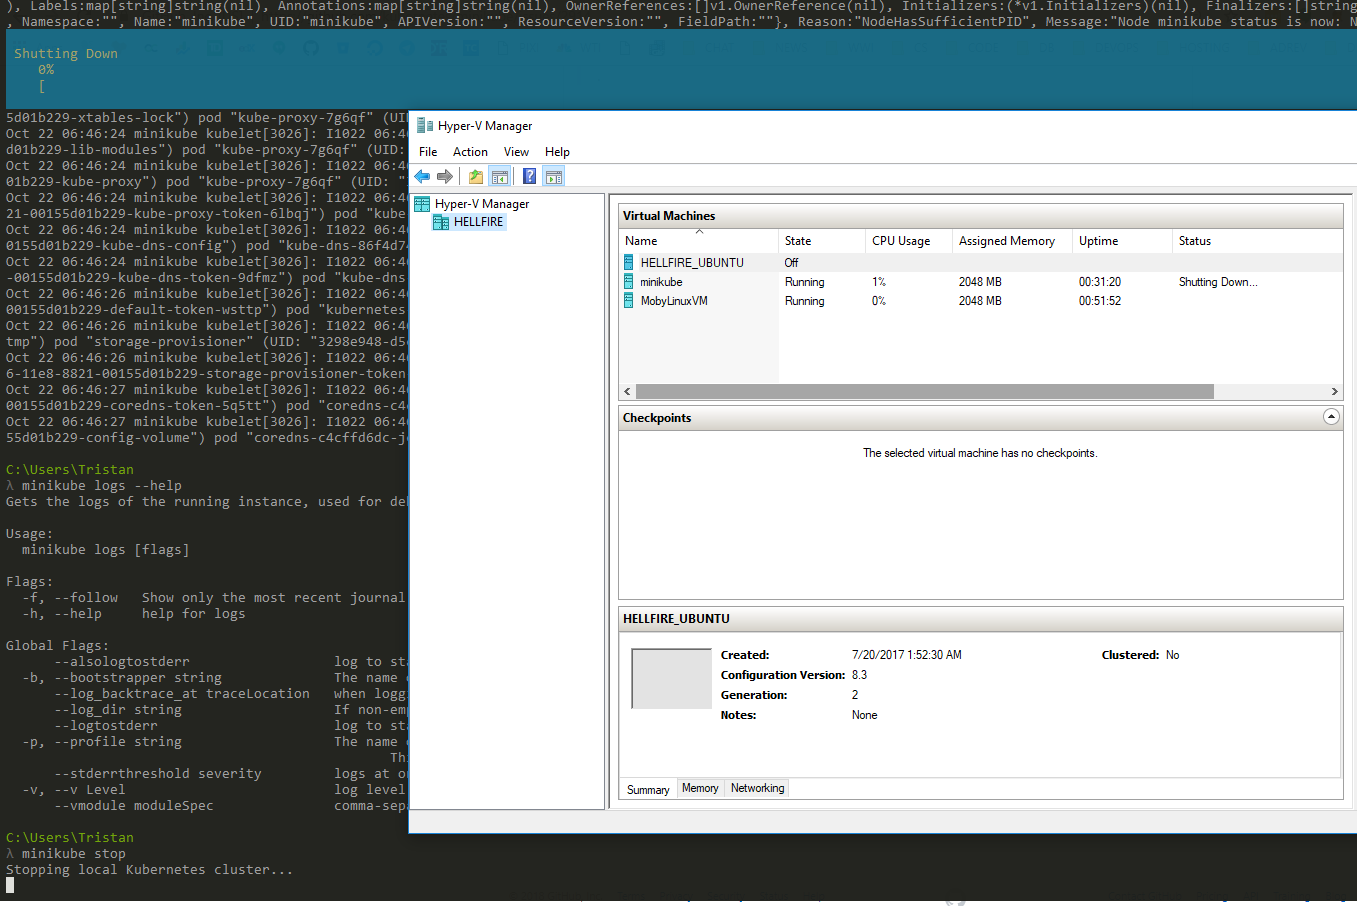Image resolution: width=1357 pixels, height=906 pixels.
Task: Click the left scroll arrow of VM list
Action: 627,392
